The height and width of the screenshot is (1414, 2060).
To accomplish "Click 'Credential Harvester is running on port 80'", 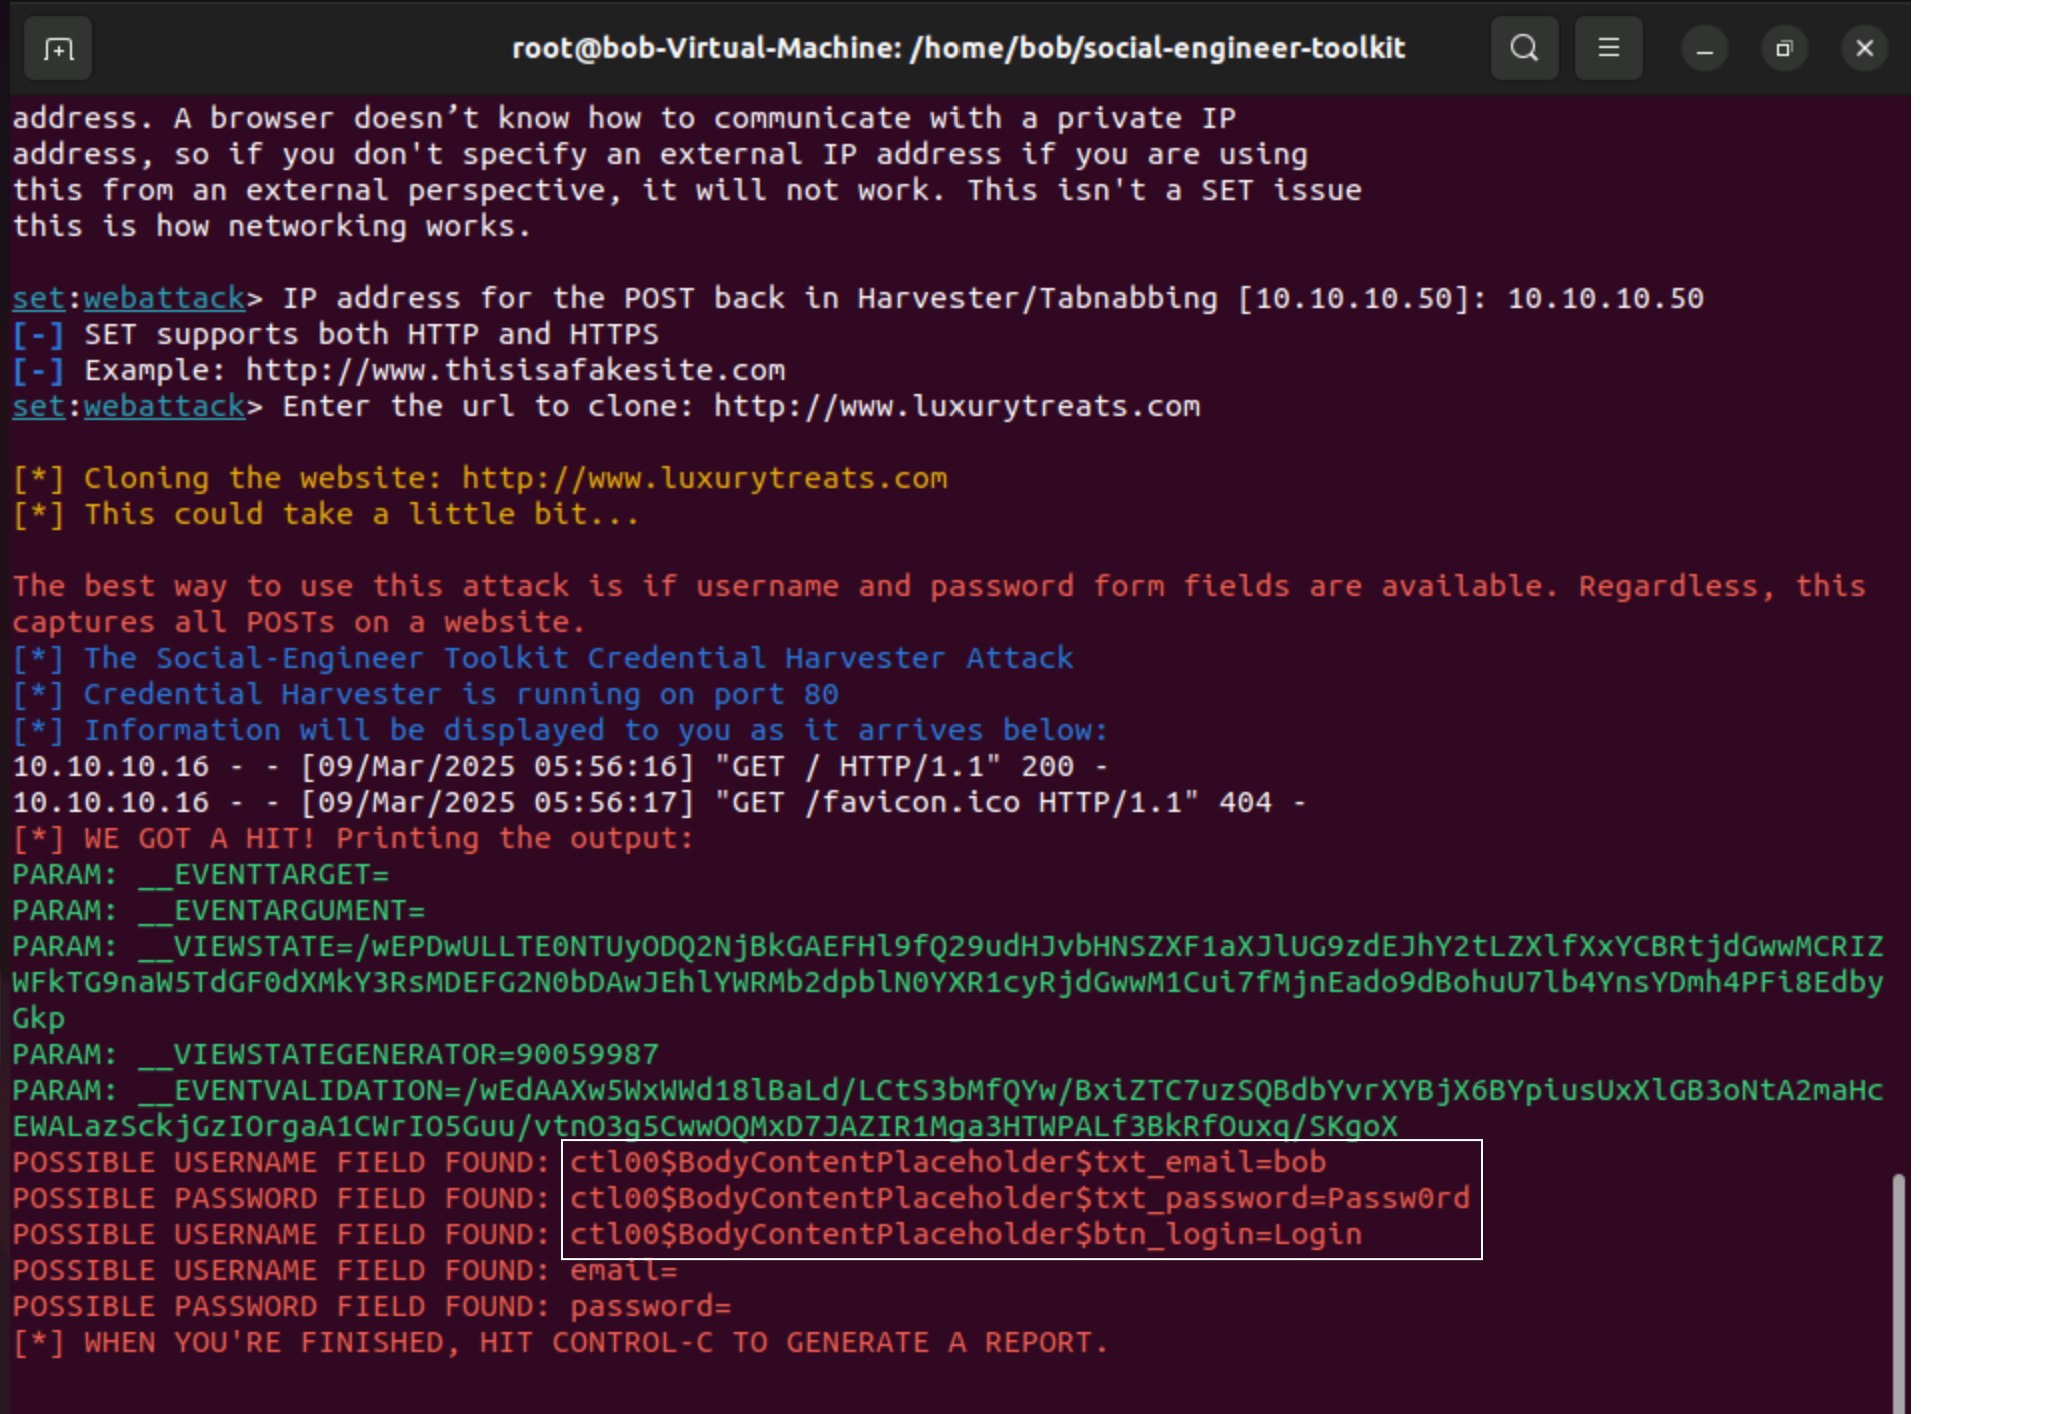I will pyautogui.click(x=425, y=694).
